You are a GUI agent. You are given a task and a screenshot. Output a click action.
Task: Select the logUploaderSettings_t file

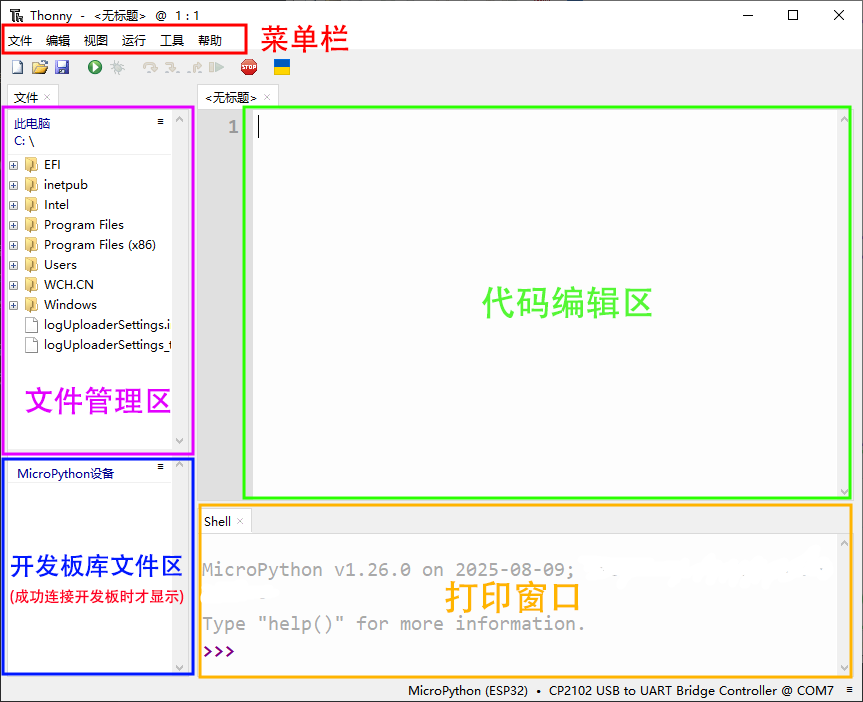pyautogui.click(x=107, y=345)
